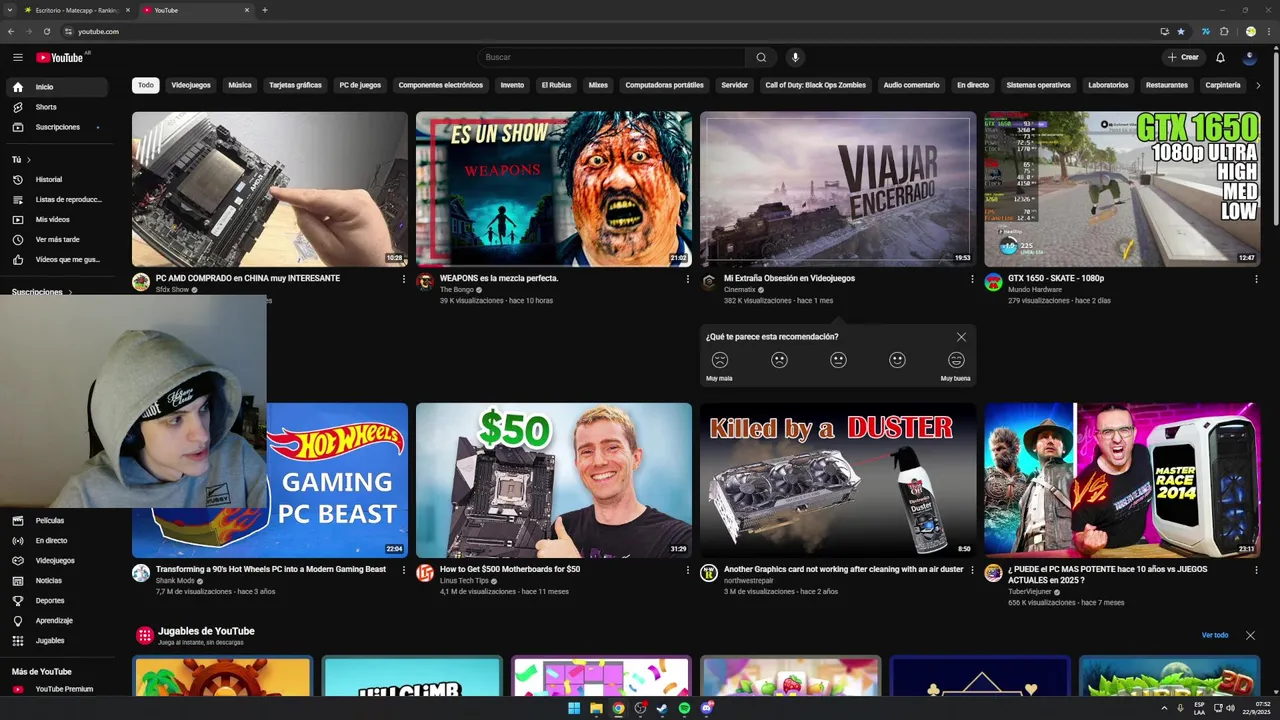Open options for PC AMD COMPRADO en CHINA video
The image size is (1280, 720).
click(404, 279)
